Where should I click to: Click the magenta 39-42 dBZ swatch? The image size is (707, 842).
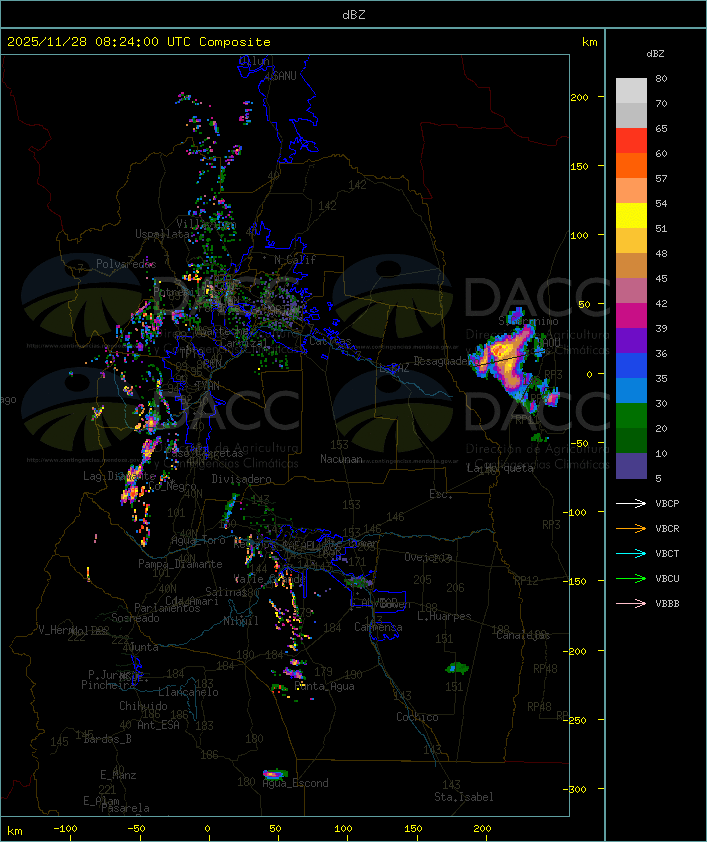click(631, 315)
